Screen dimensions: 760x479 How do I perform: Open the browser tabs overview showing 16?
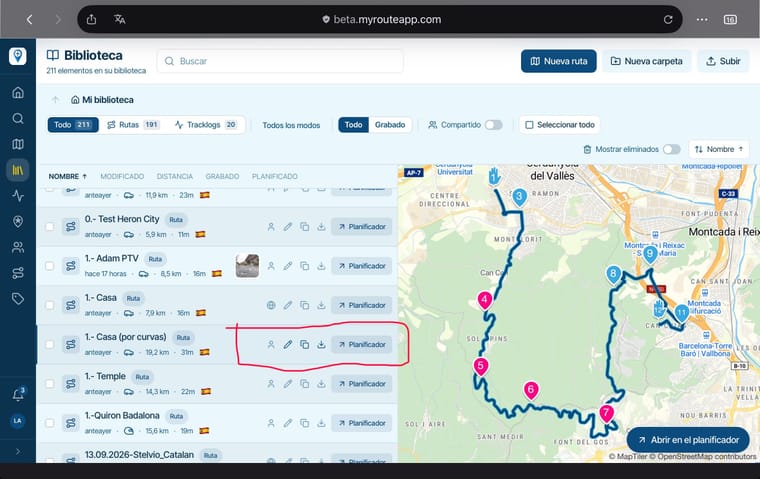pyautogui.click(x=730, y=19)
